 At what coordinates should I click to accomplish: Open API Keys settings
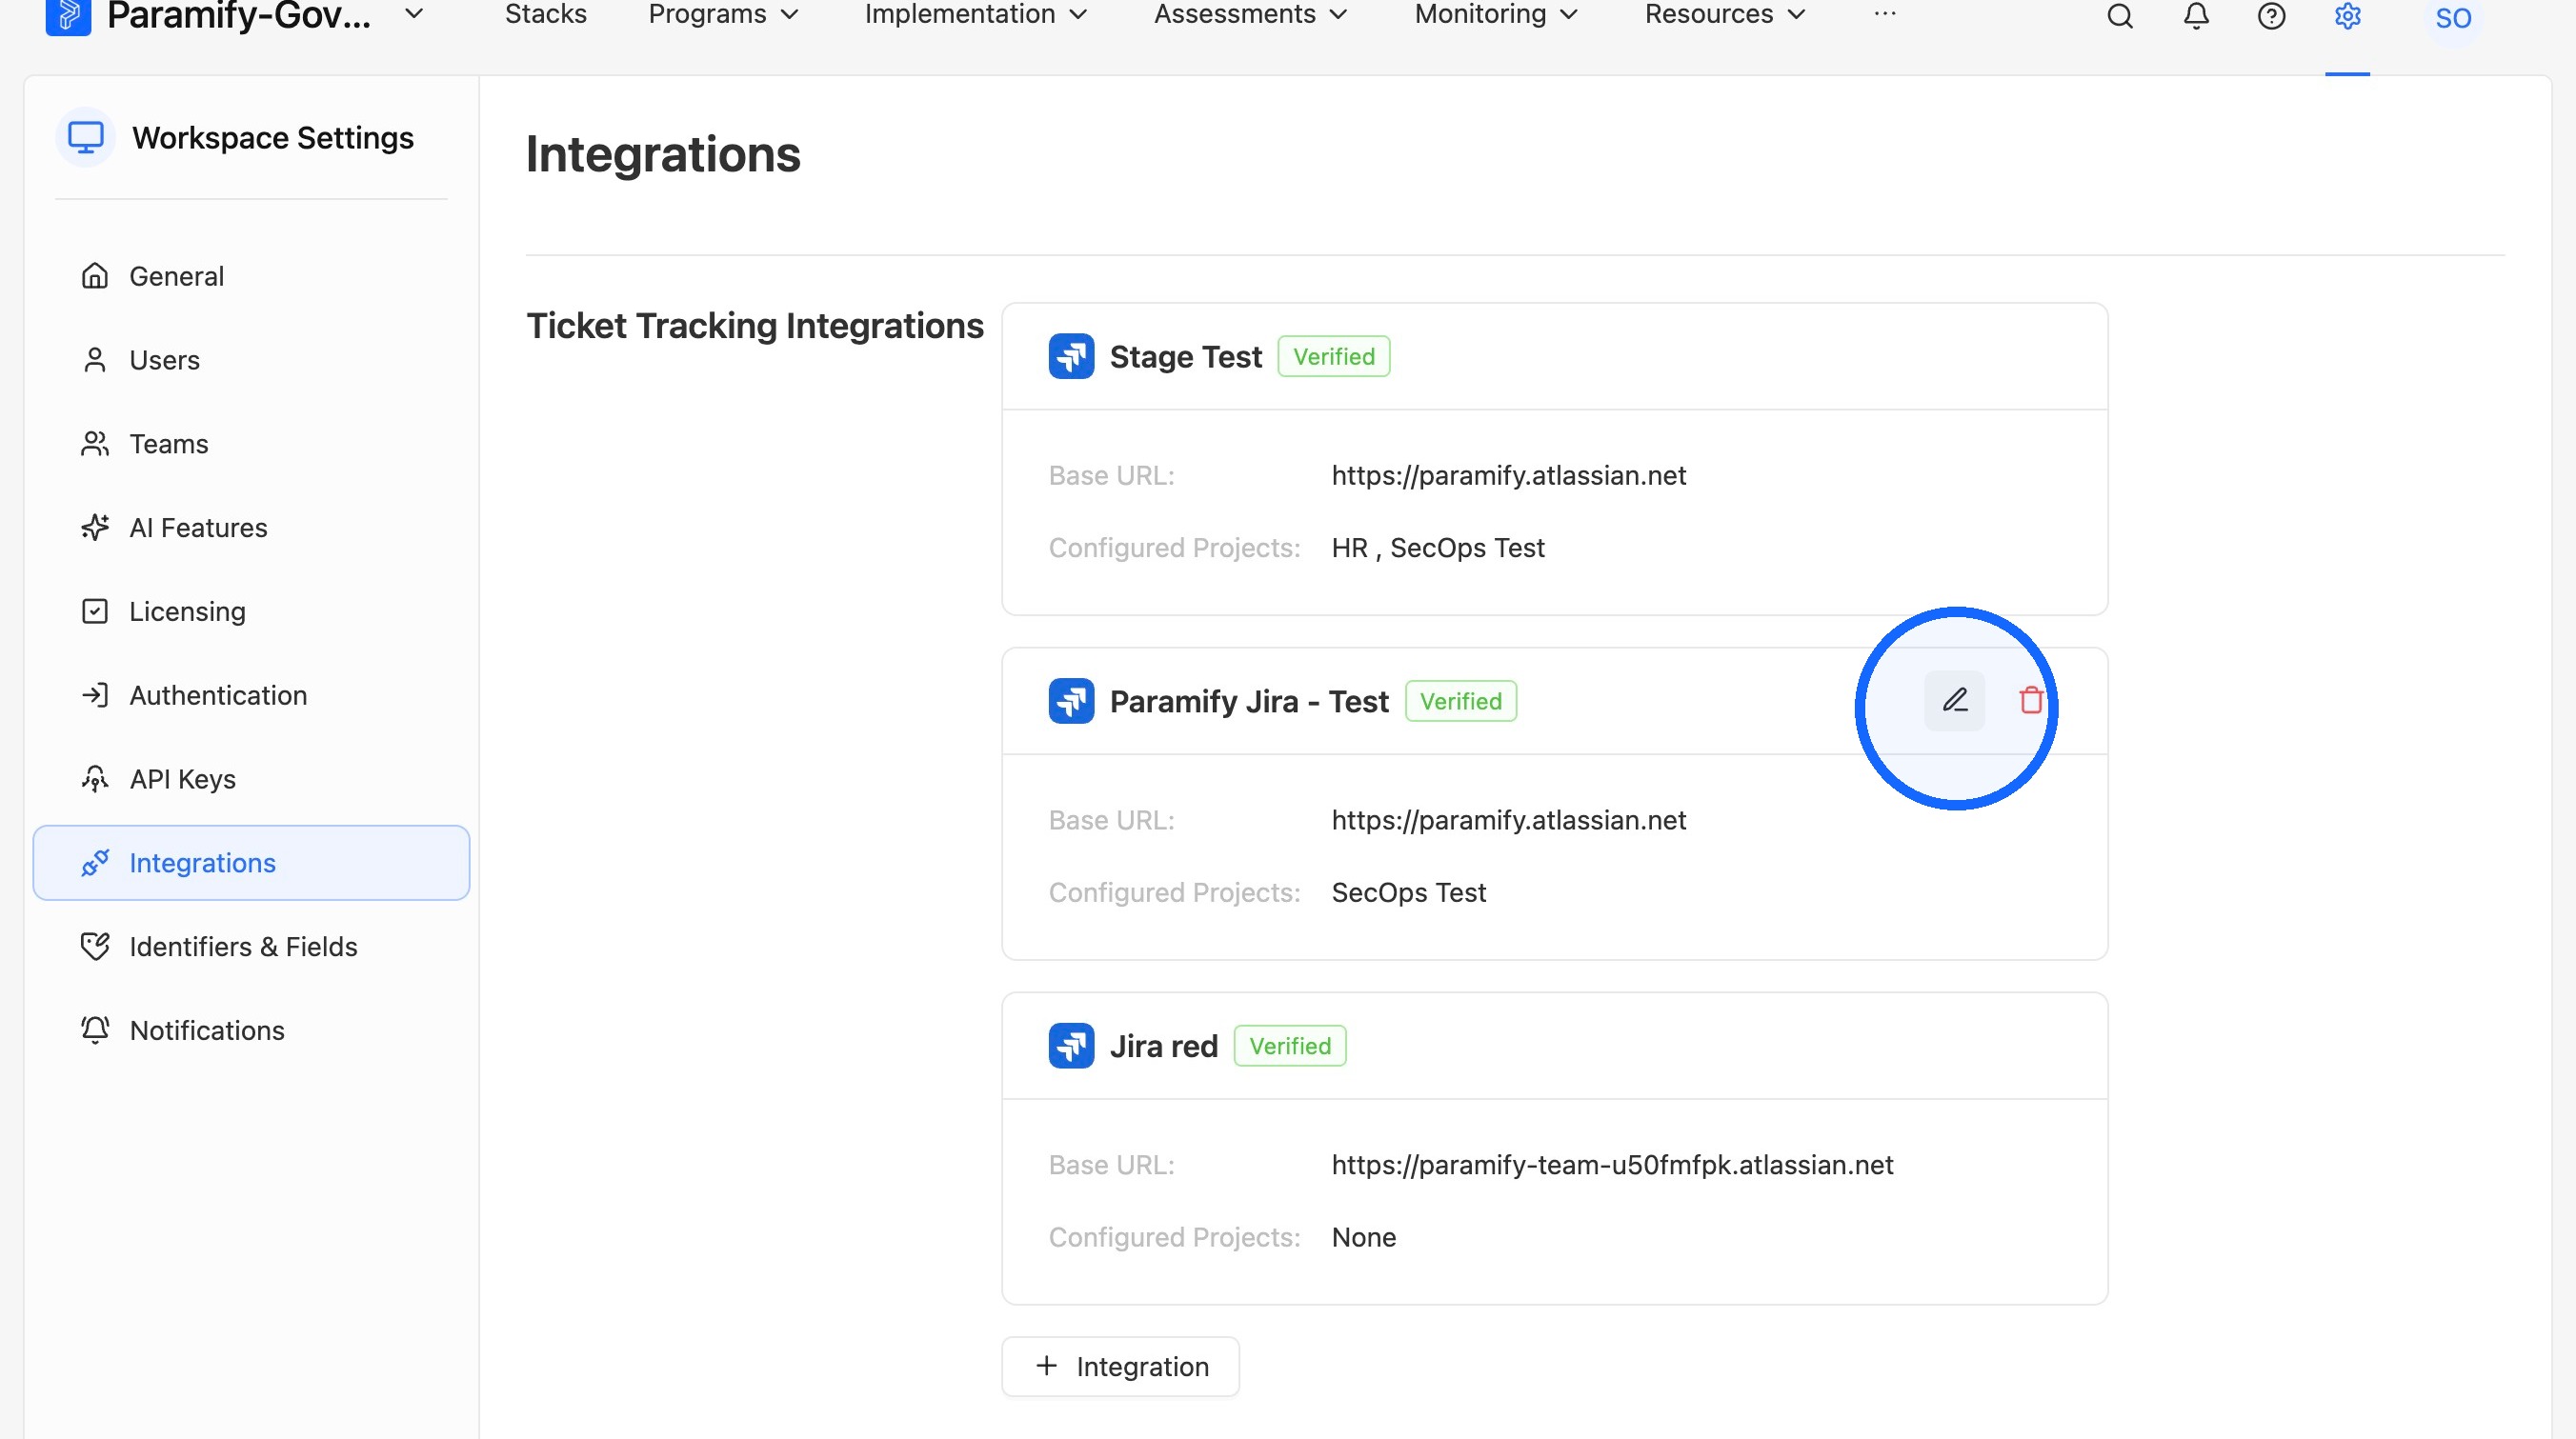[x=251, y=779]
